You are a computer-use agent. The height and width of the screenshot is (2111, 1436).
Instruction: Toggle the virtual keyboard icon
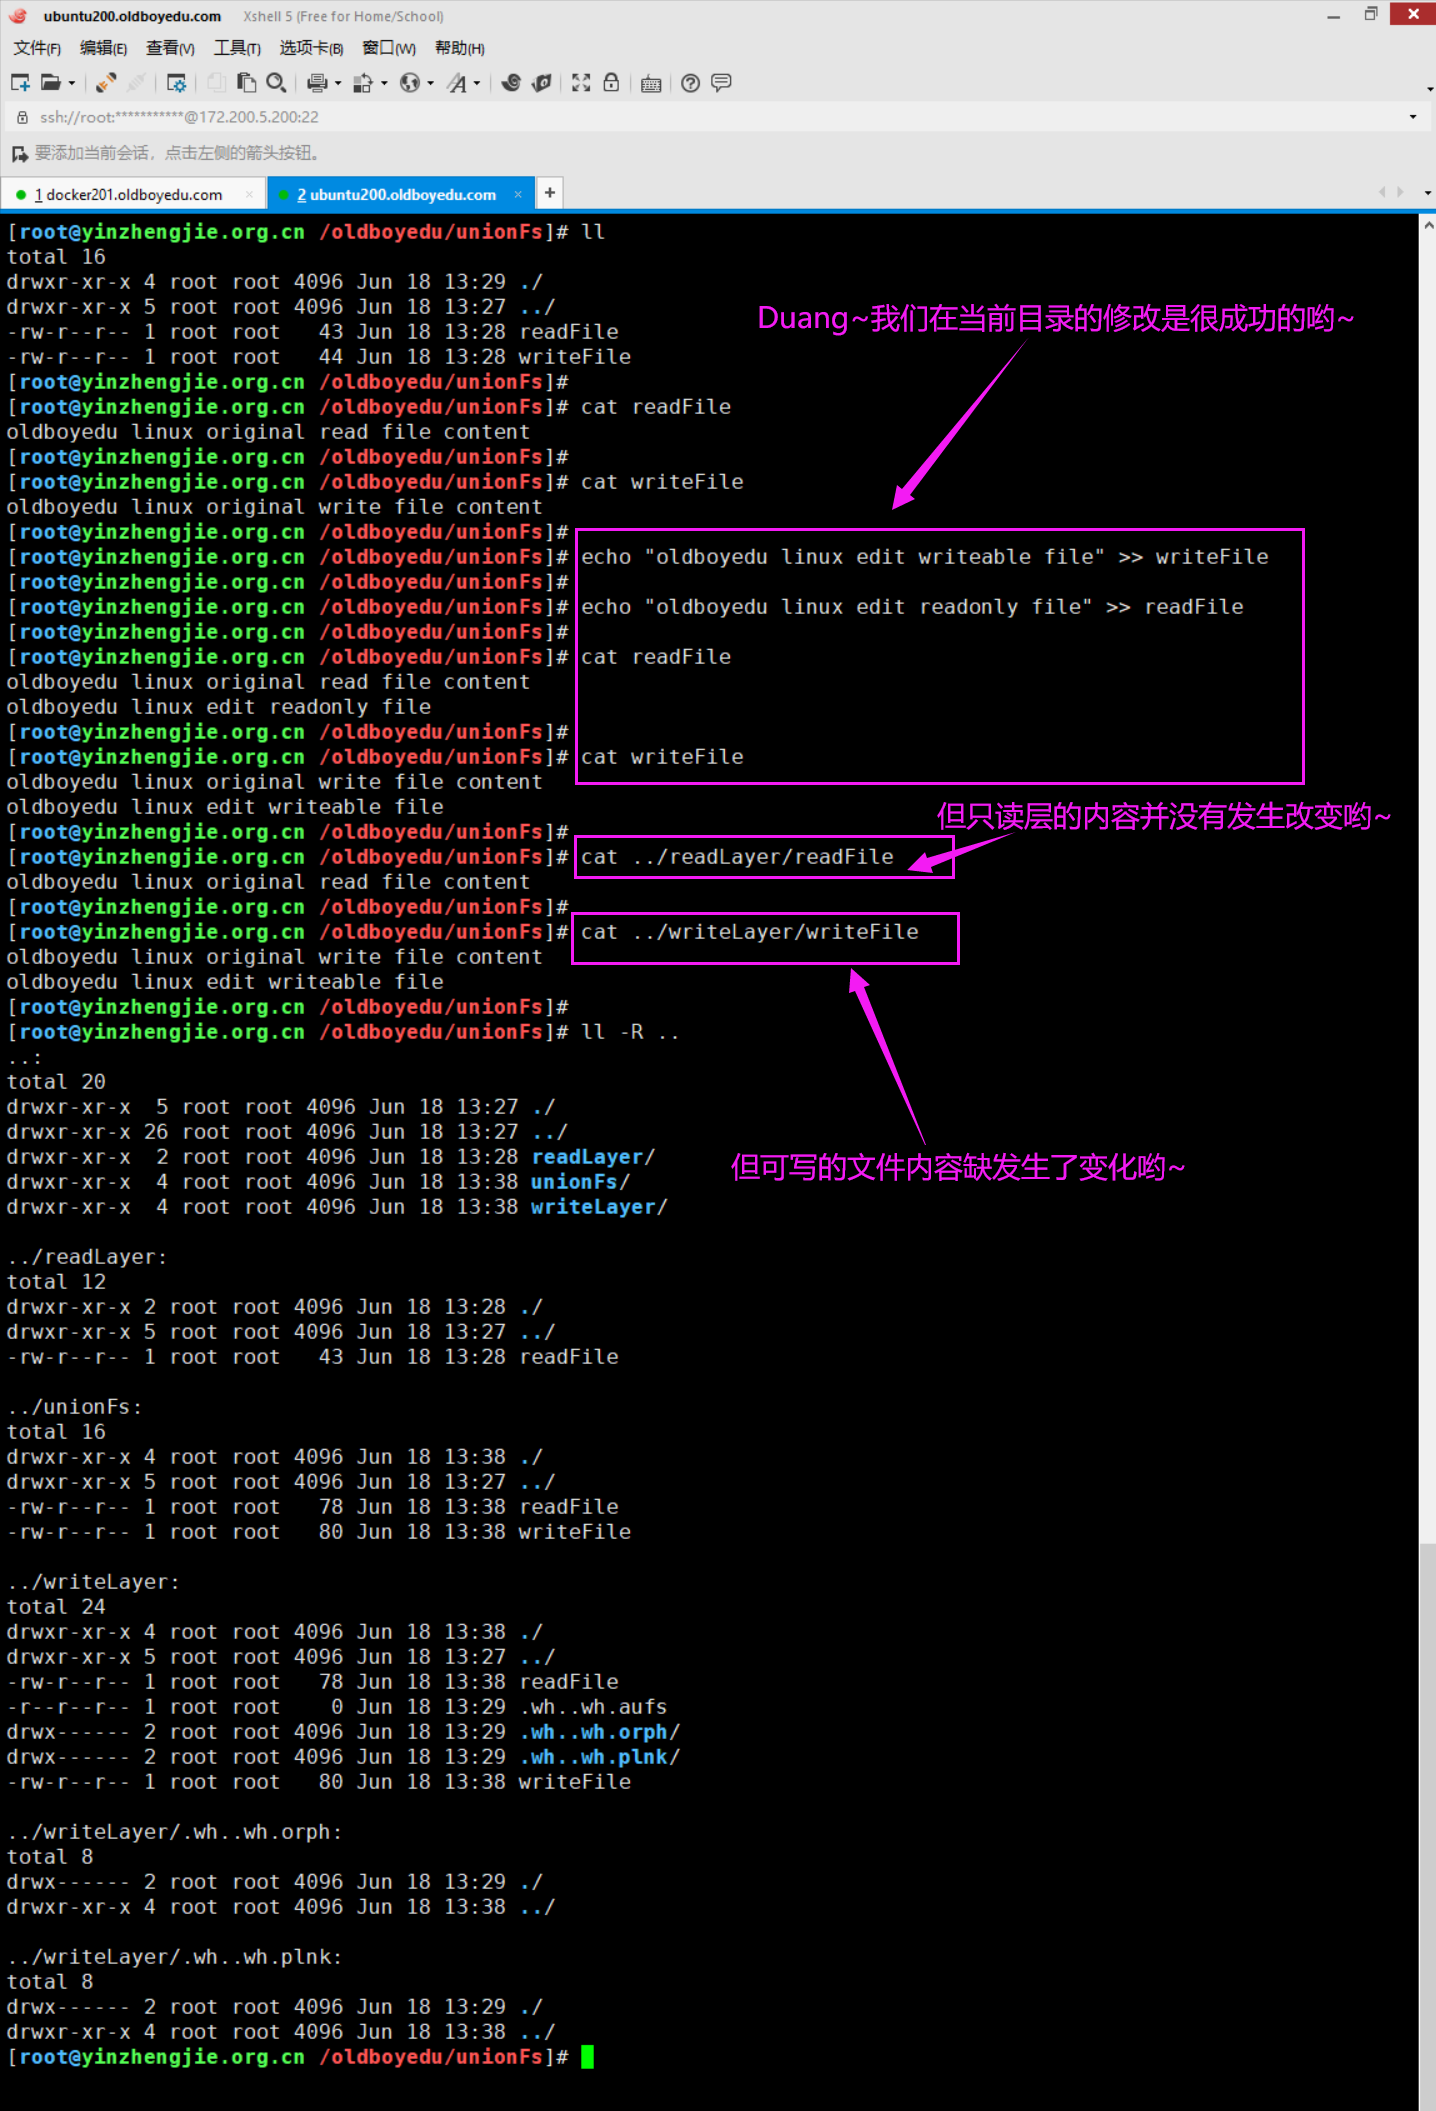[x=651, y=83]
